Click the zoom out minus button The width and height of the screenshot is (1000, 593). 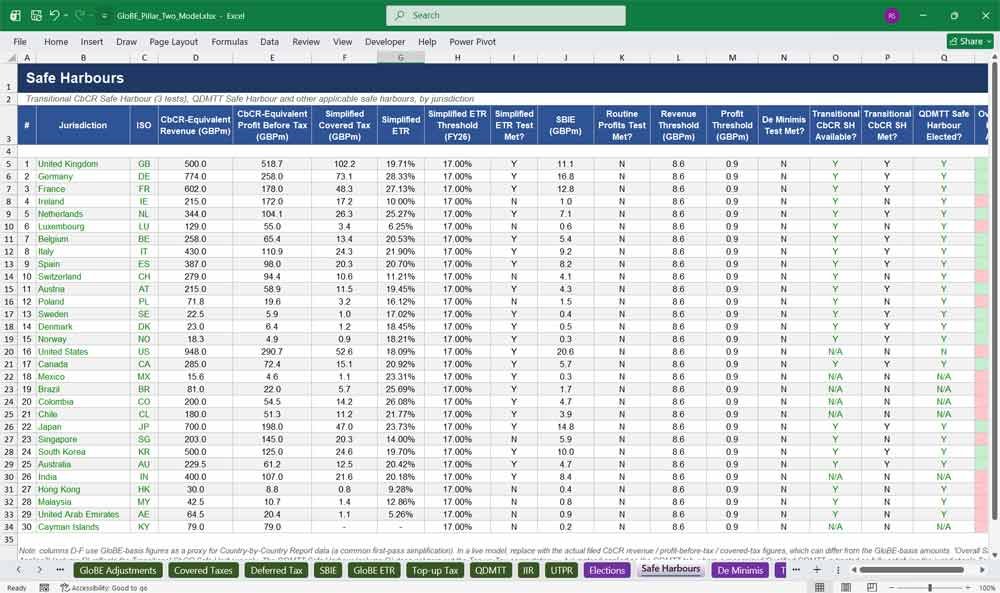coord(892,587)
